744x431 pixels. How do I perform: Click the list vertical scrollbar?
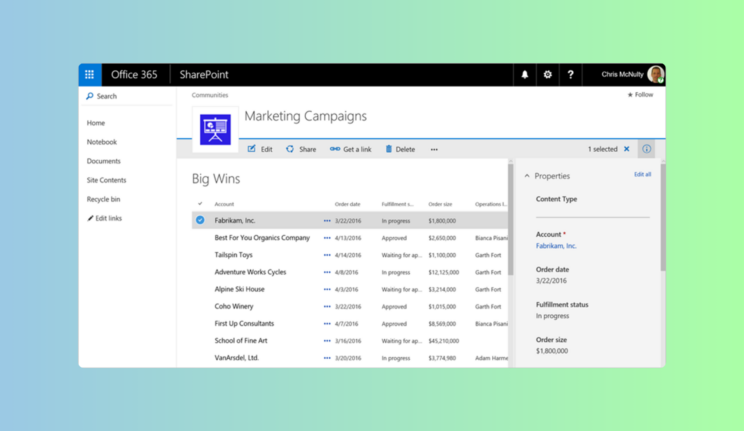pyautogui.click(x=511, y=218)
